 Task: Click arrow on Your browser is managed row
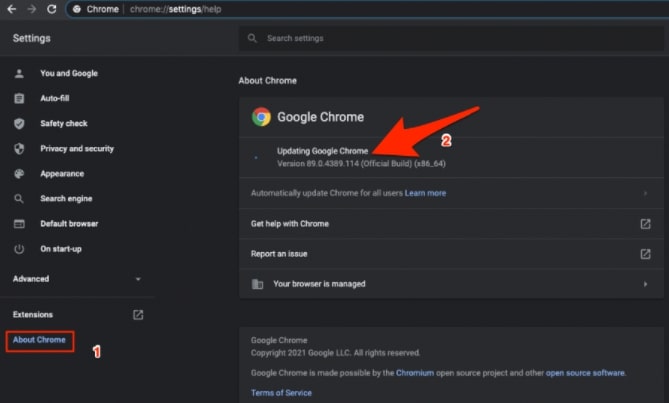[x=645, y=284]
